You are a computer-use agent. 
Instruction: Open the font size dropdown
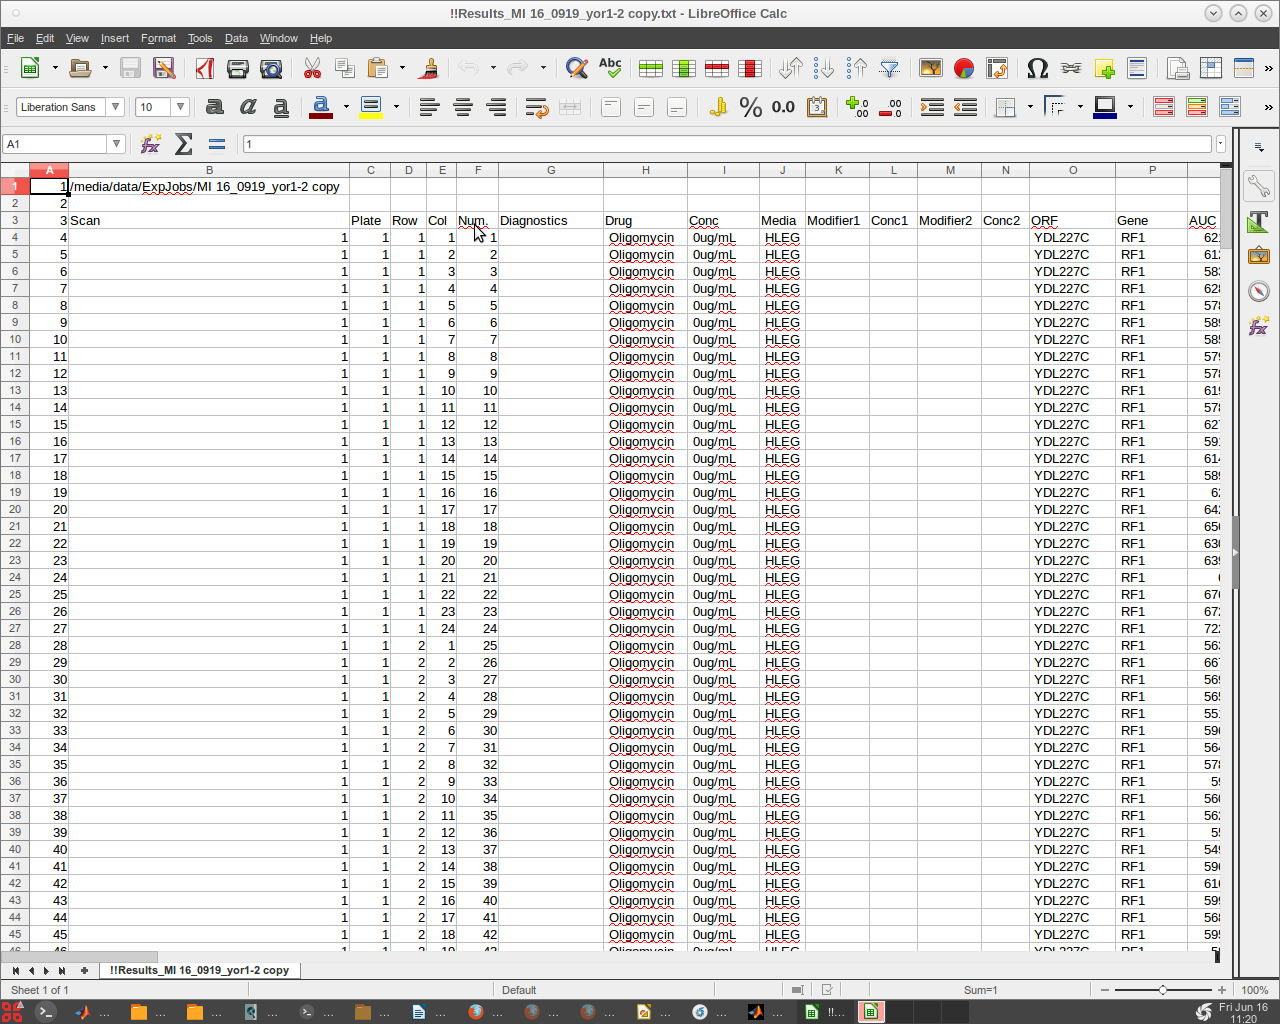coord(179,107)
